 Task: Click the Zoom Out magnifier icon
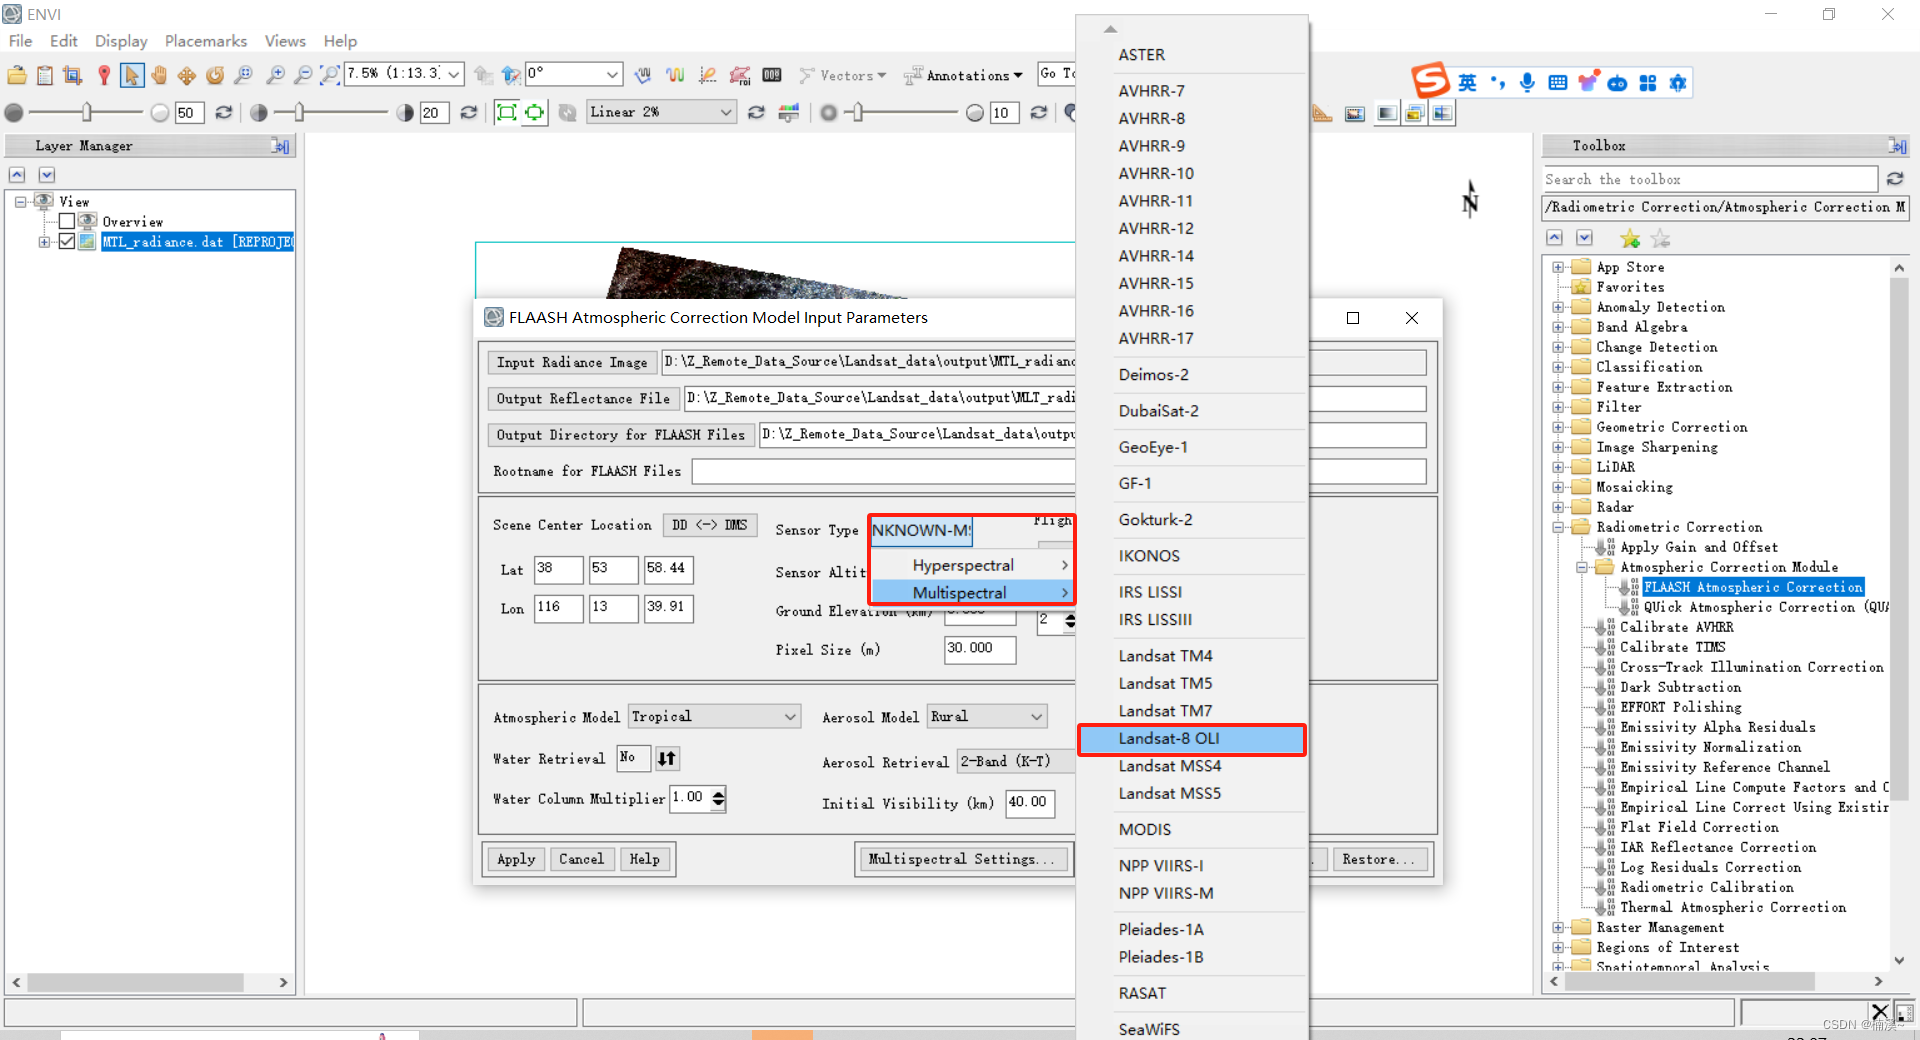302,75
